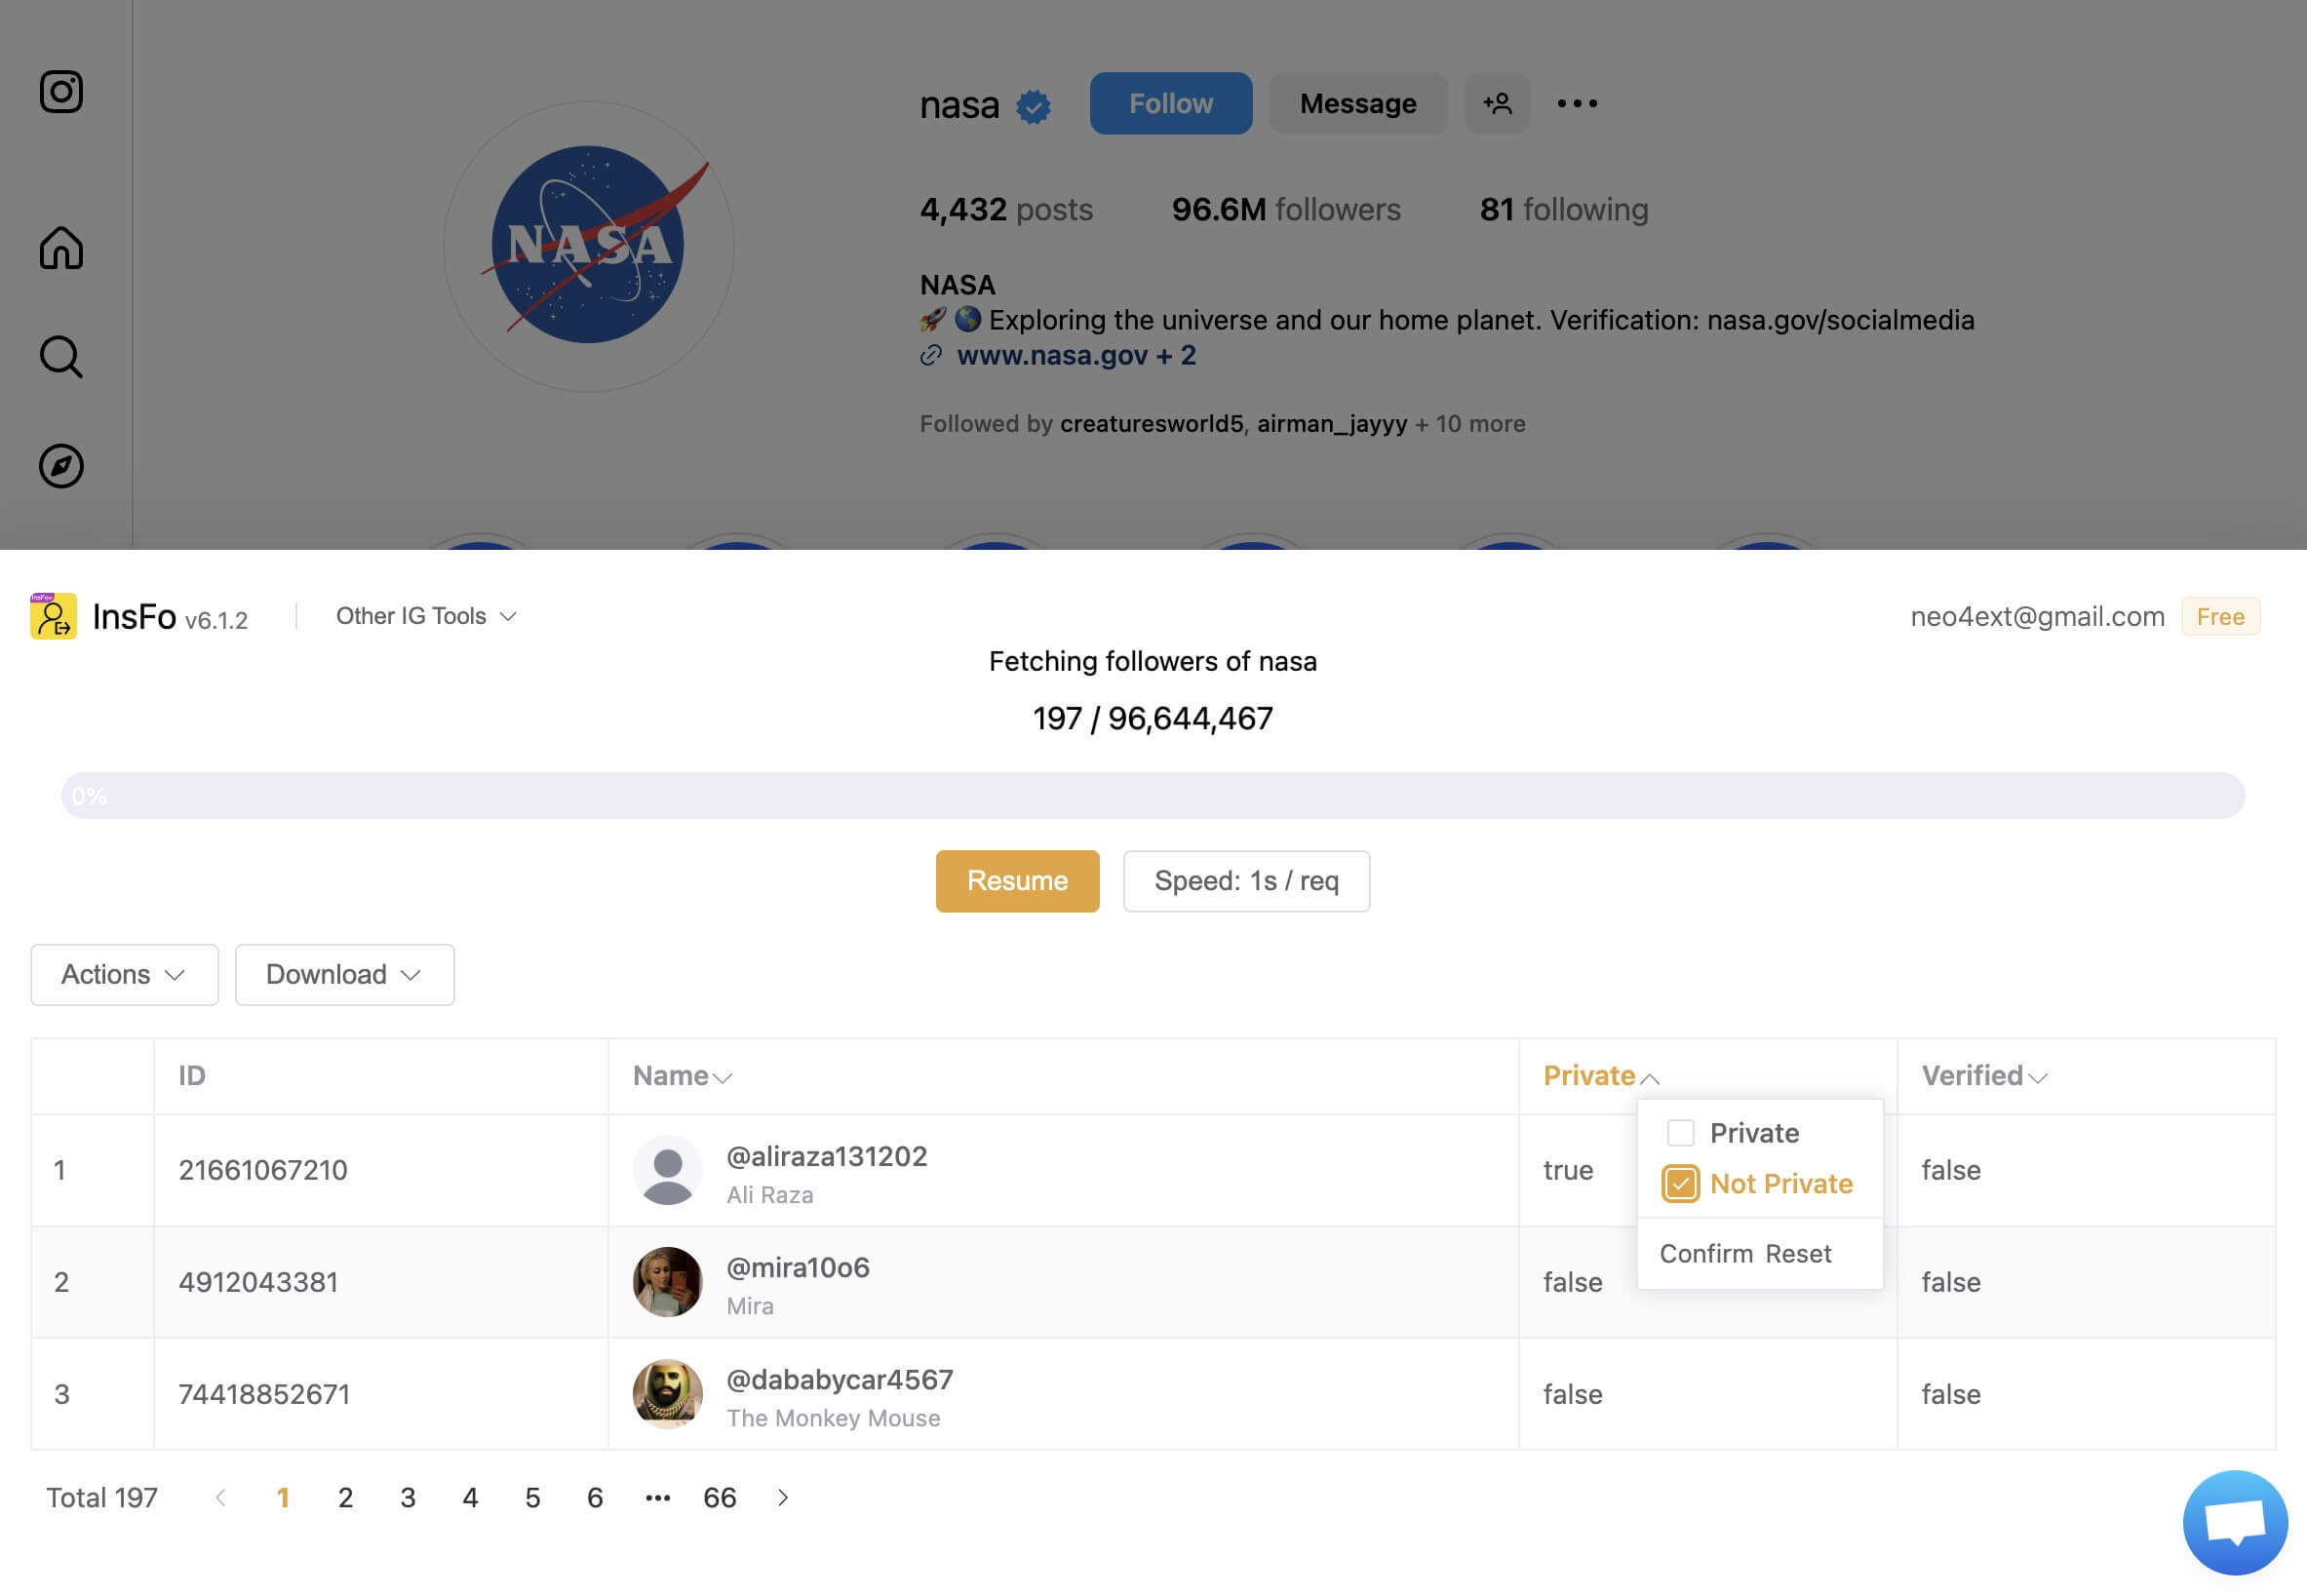The height and width of the screenshot is (1596, 2307).
Task: Click the InsFo logo icon
Action: click(x=53, y=616)
